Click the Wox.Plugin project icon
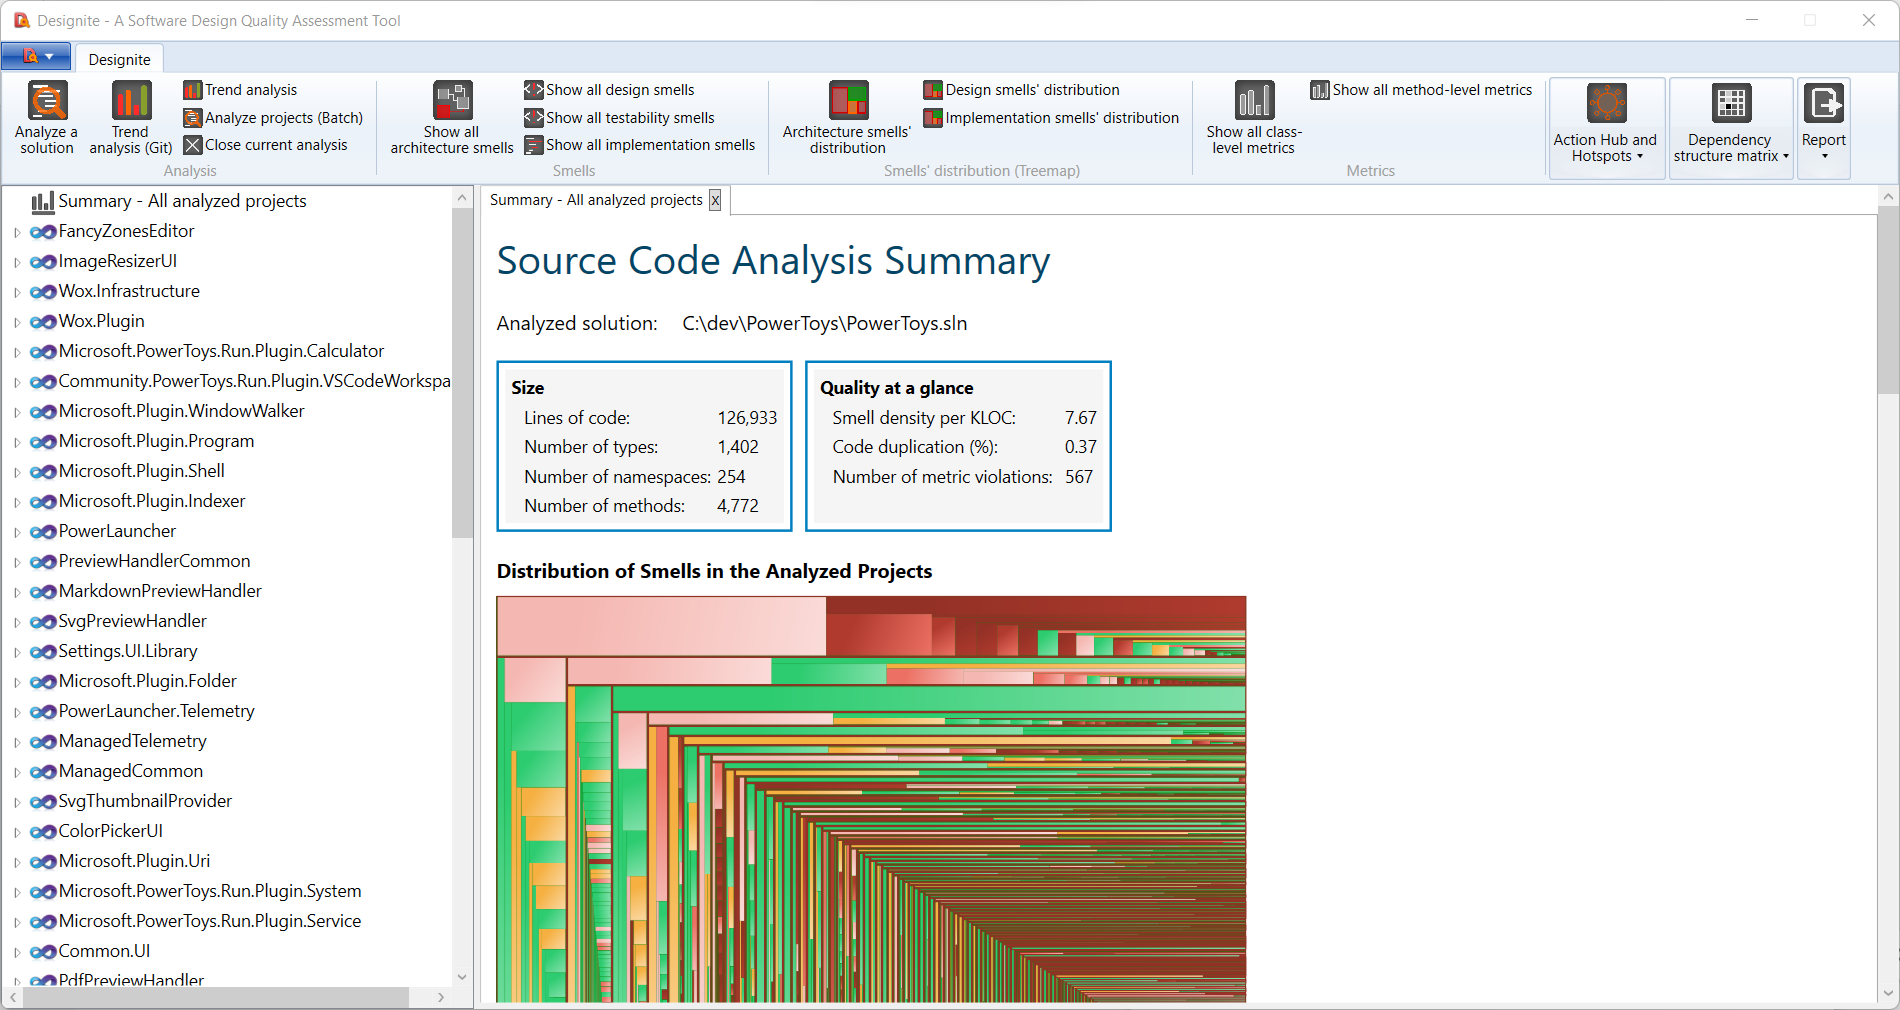The image size is (1900, 1010). 43,322
